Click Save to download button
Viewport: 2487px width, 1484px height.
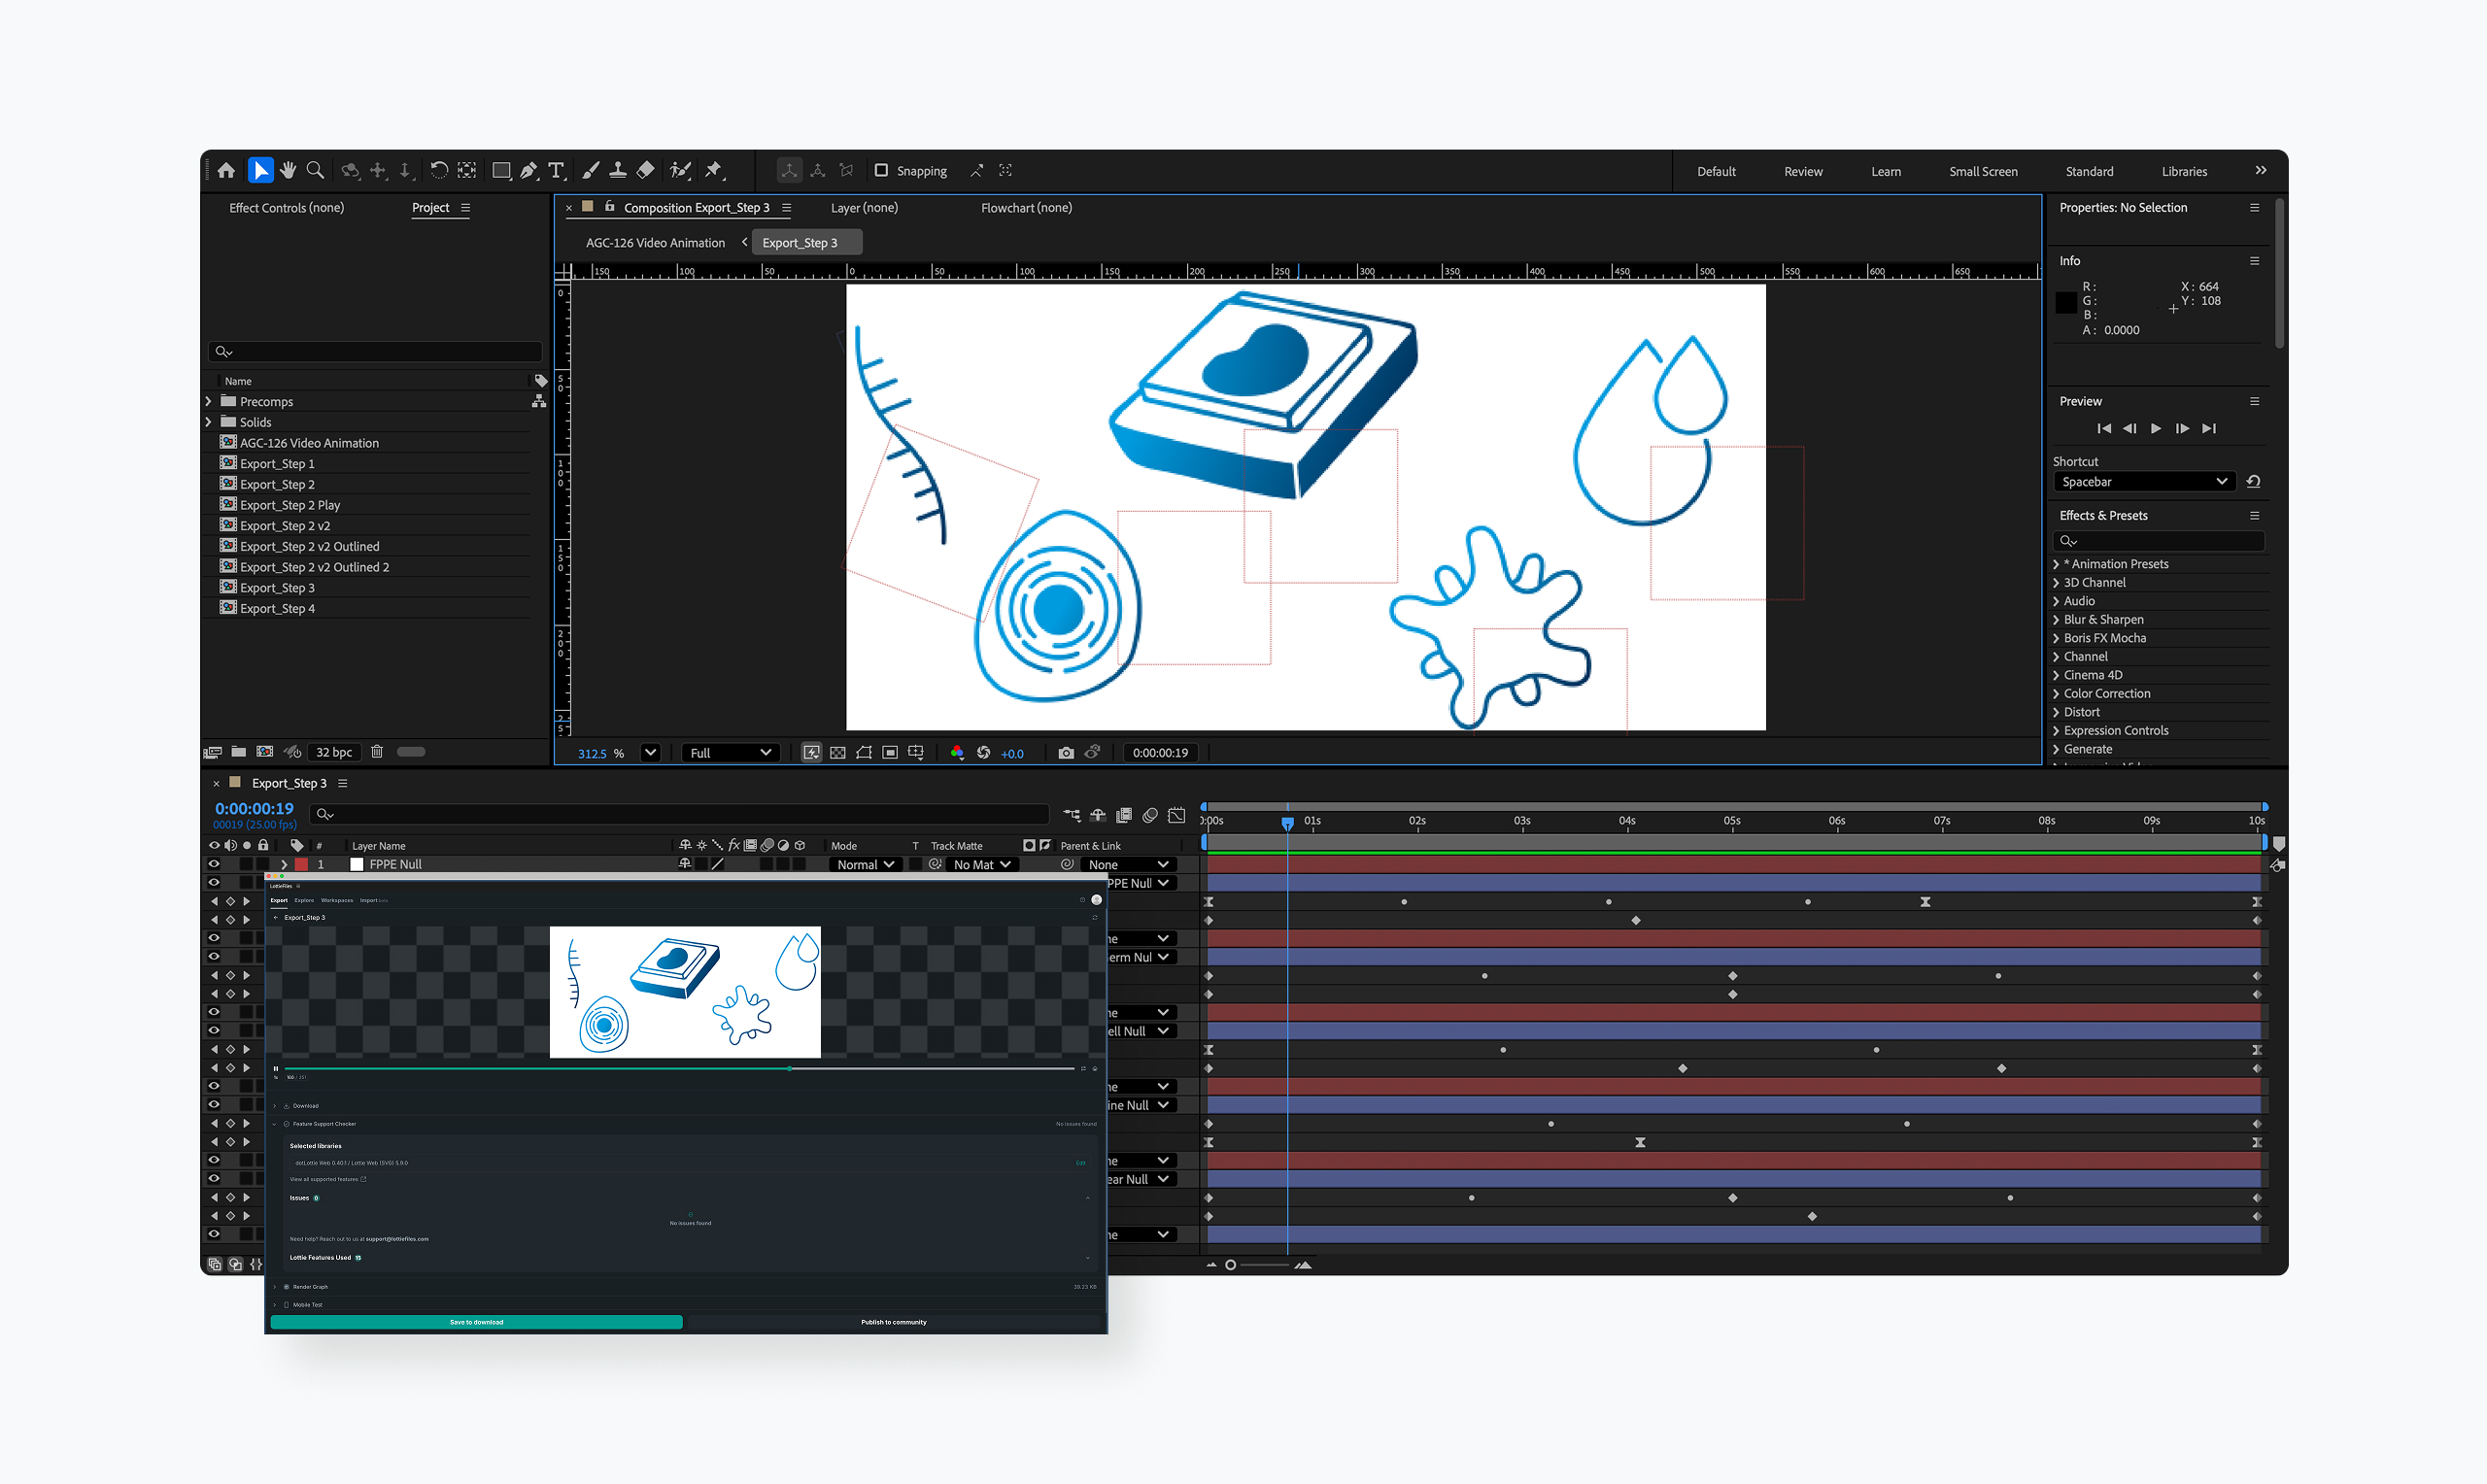[x=476, y=1322]
